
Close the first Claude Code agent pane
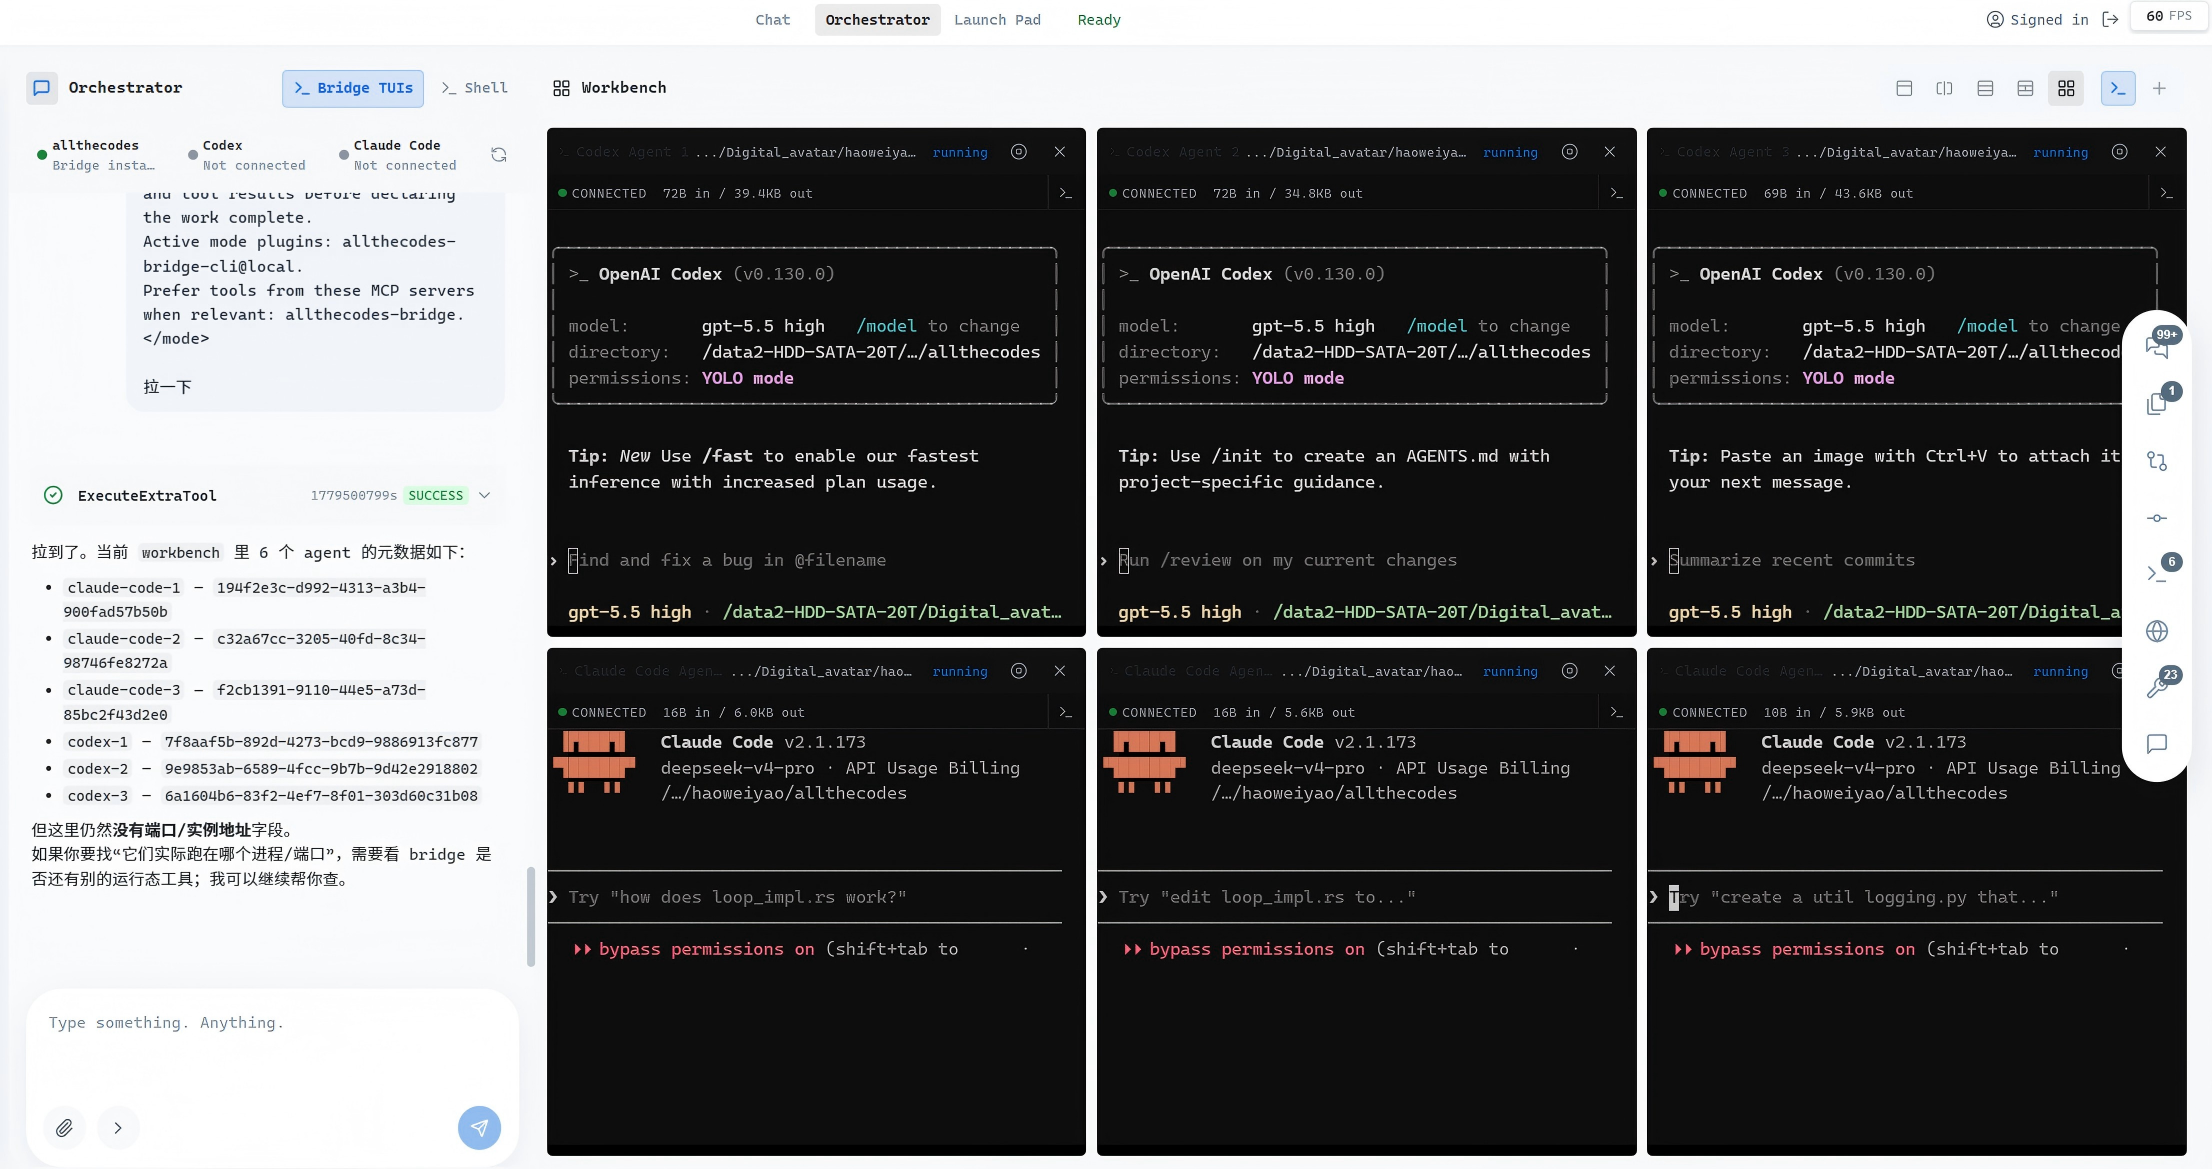point(1059,671)
